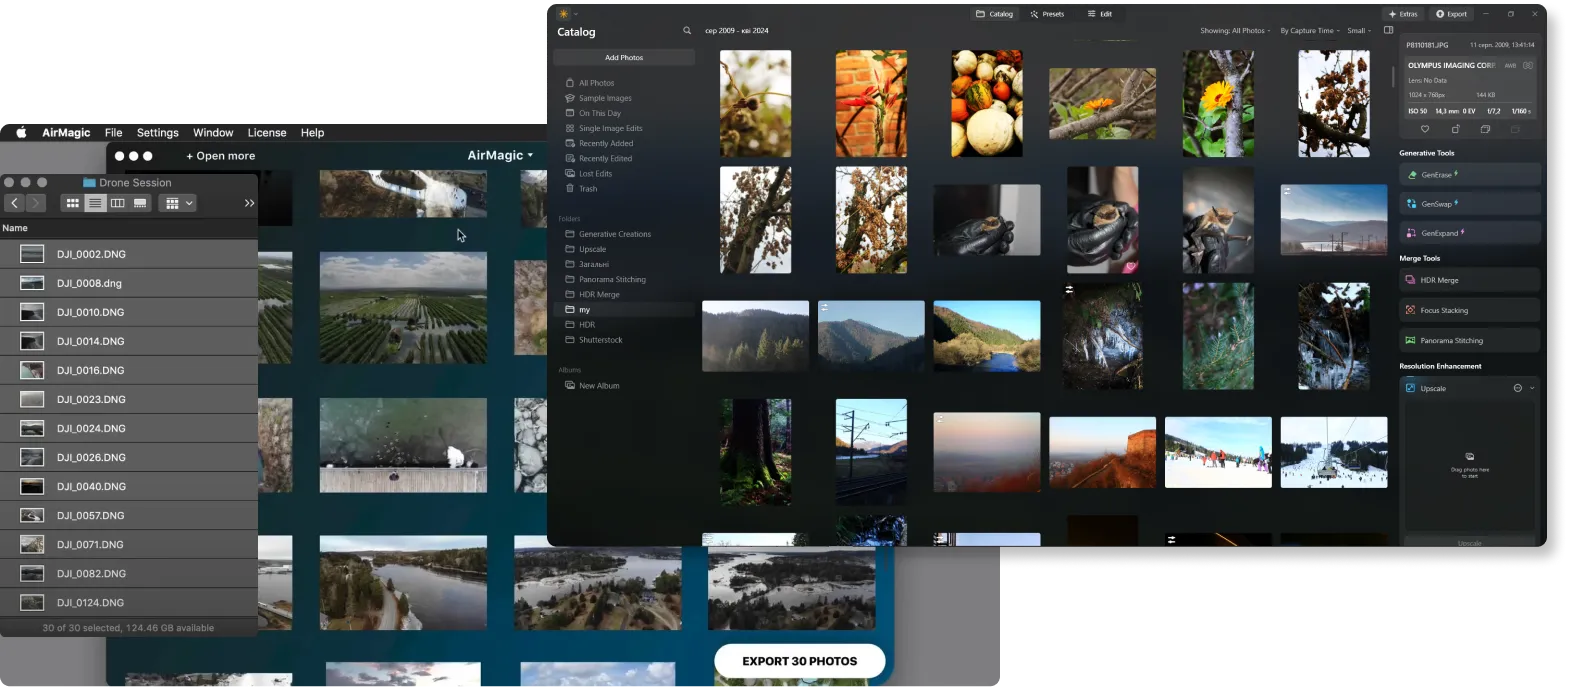Click the Export button in the catalog app
Image resolution: width=1569 pixels, height=687 pixels.
1452,14
